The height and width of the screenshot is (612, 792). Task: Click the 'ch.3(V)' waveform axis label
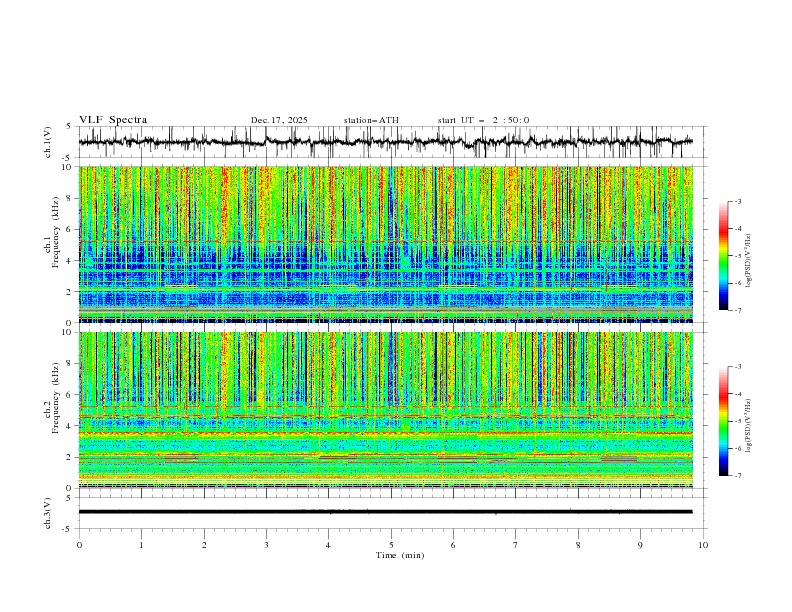[x=48, y=513]
